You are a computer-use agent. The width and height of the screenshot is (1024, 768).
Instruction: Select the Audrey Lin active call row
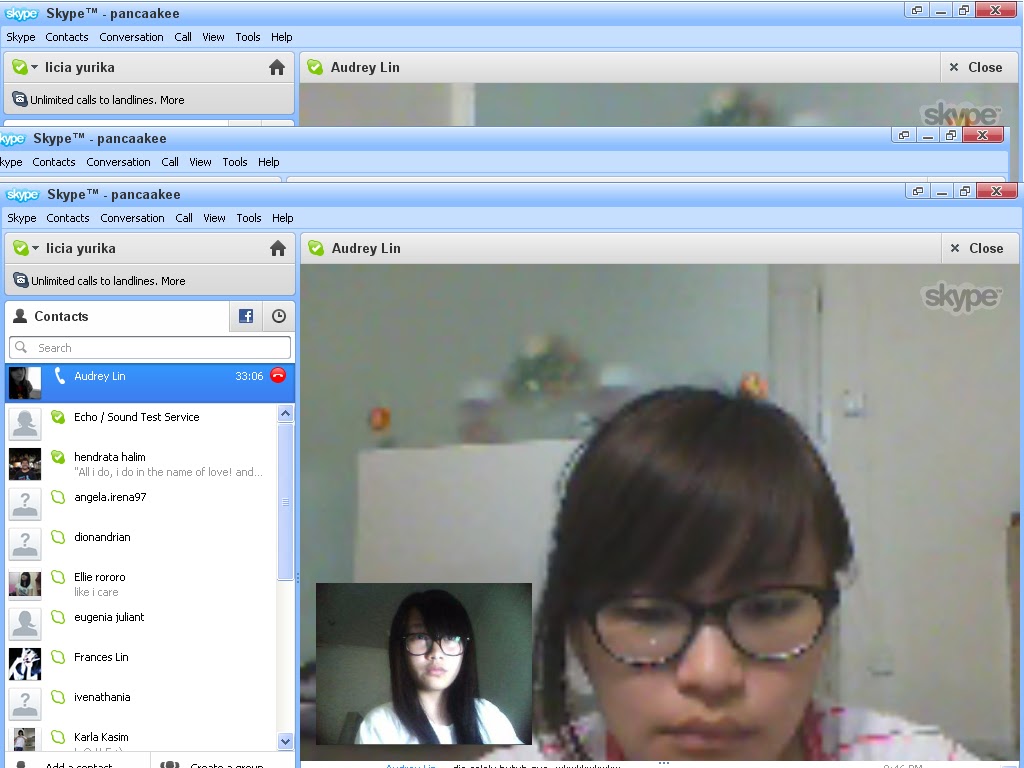[150, 383]
